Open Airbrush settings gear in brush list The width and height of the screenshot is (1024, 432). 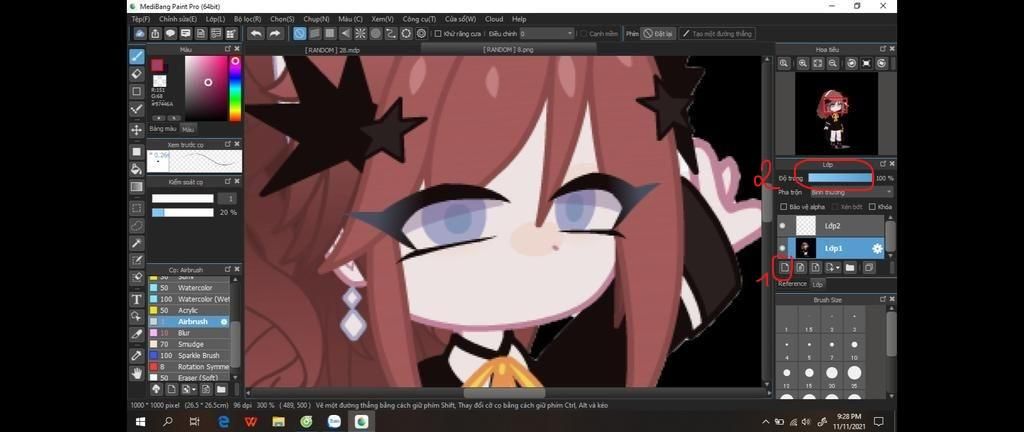(224, 322)
